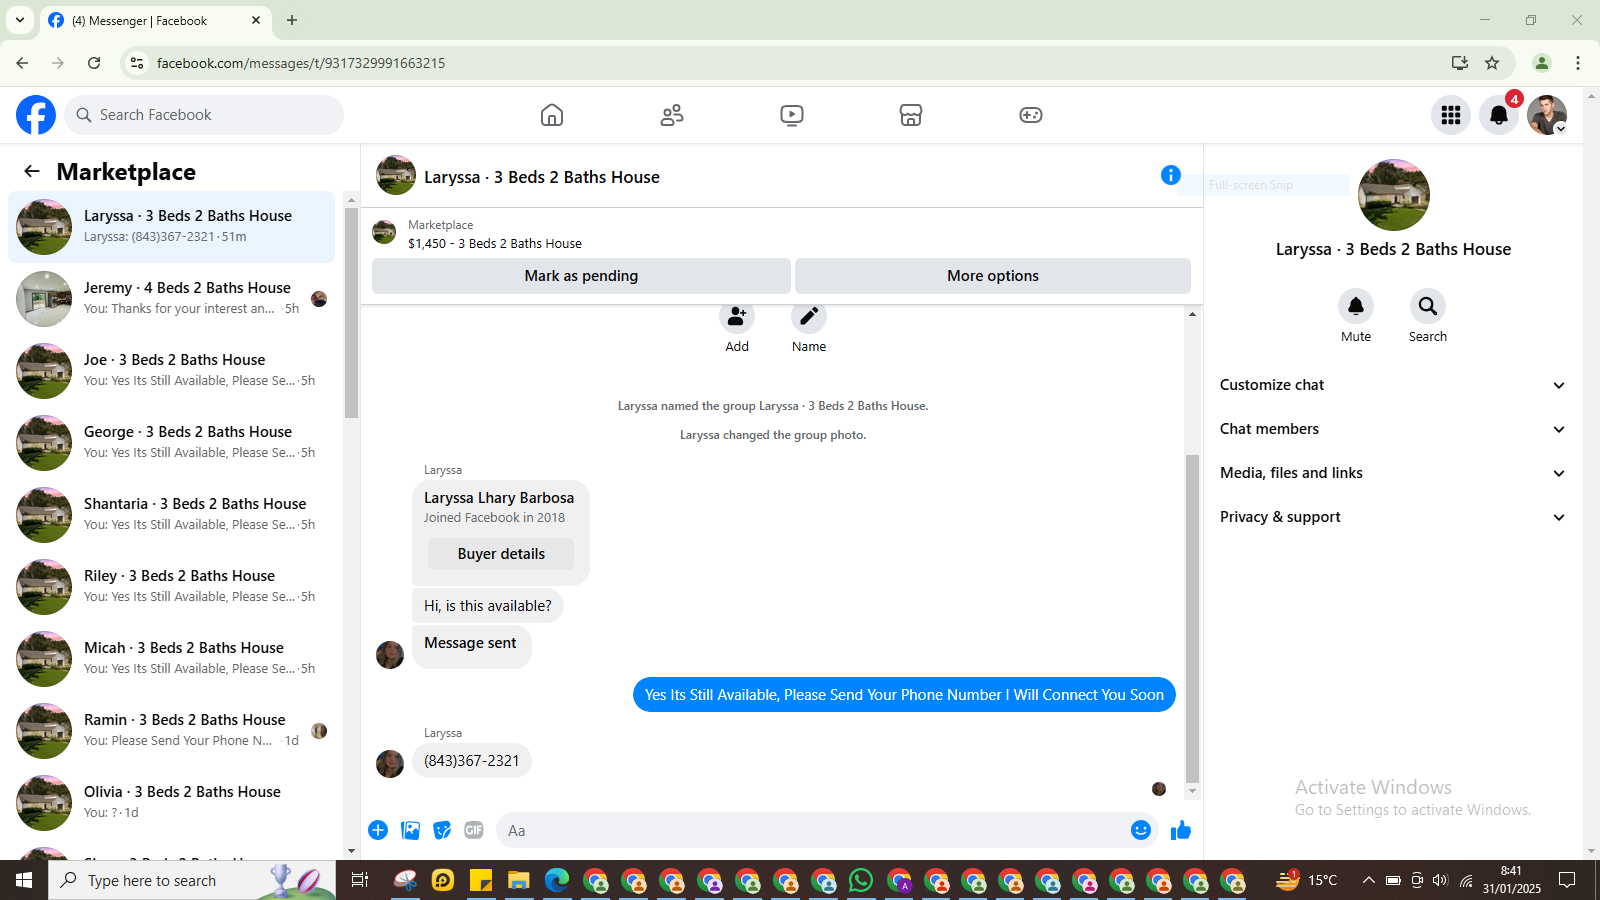Focus the Aa message input box
Viewport: 1600px width, 900px height.
(x=827, y=830)
